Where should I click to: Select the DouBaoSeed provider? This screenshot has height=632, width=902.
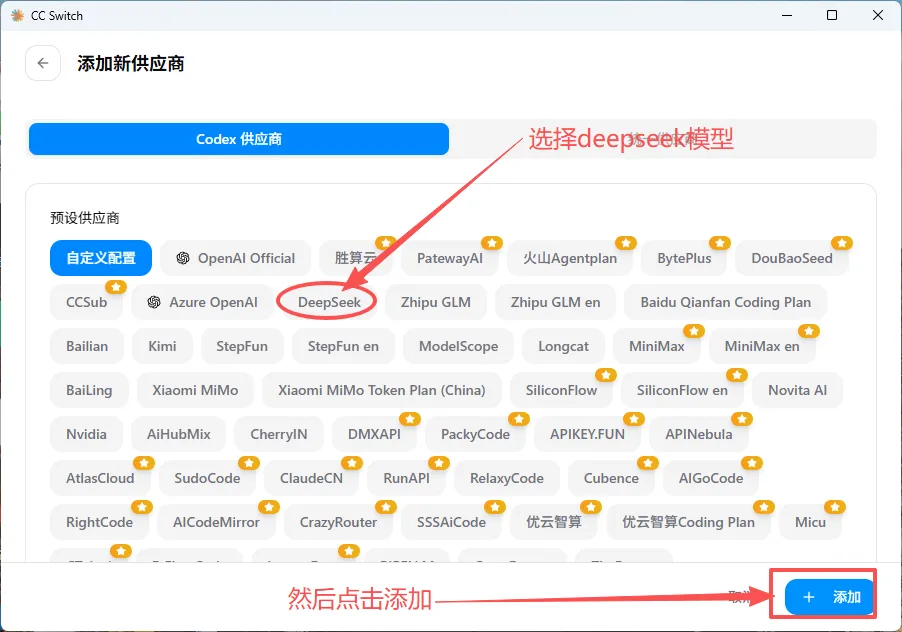[x=792, y=258]
